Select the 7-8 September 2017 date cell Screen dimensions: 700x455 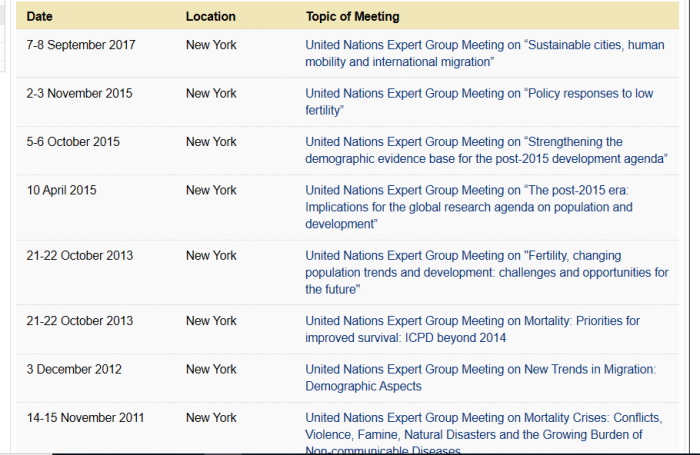[81, 45]
